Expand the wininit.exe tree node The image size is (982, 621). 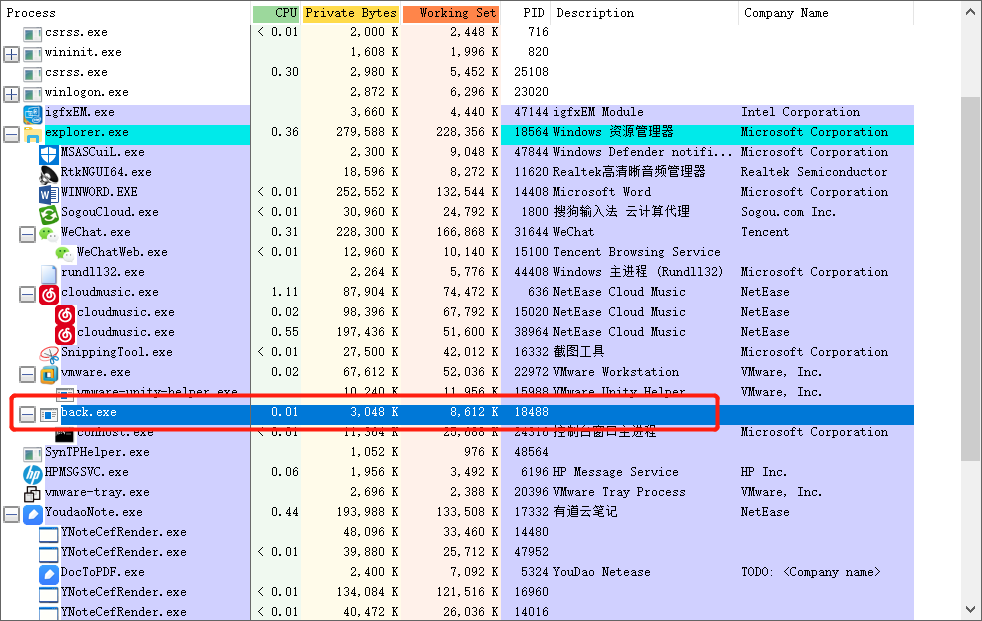[x=11, y=54]
